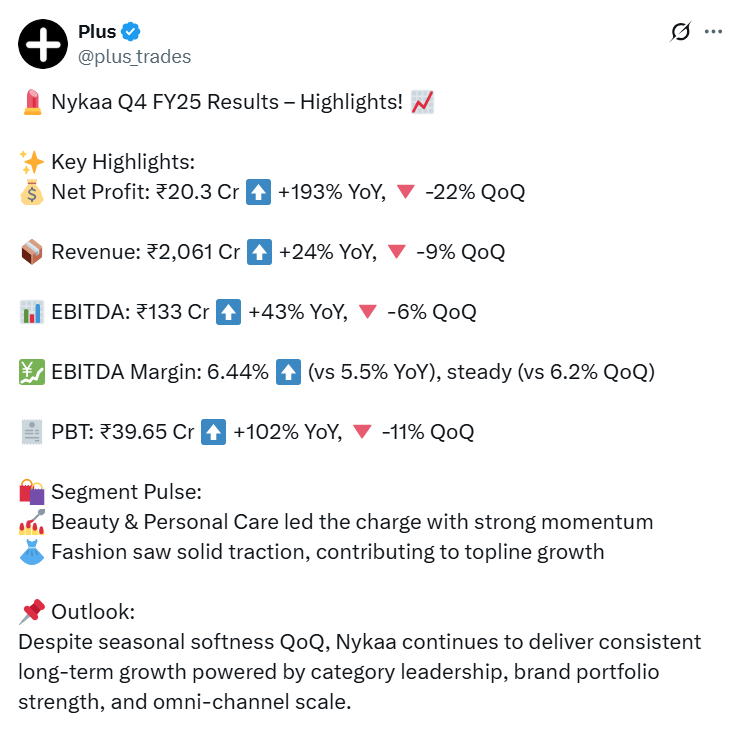Image resolution: width=746 pixels, height=738 pixels.
Task: Click the nail polish emoji by Beauty
Action: (31, 522)
